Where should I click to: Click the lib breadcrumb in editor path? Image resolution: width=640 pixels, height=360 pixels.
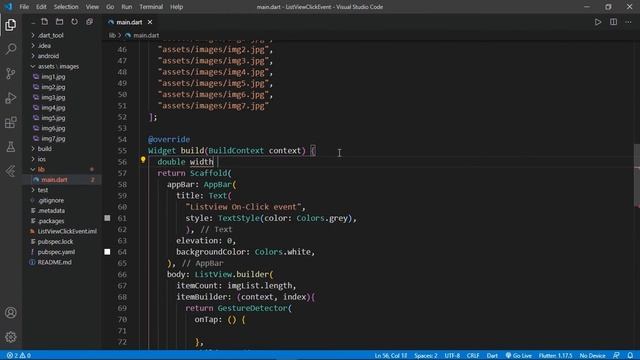pyautogui.click(x=112, y=36)
